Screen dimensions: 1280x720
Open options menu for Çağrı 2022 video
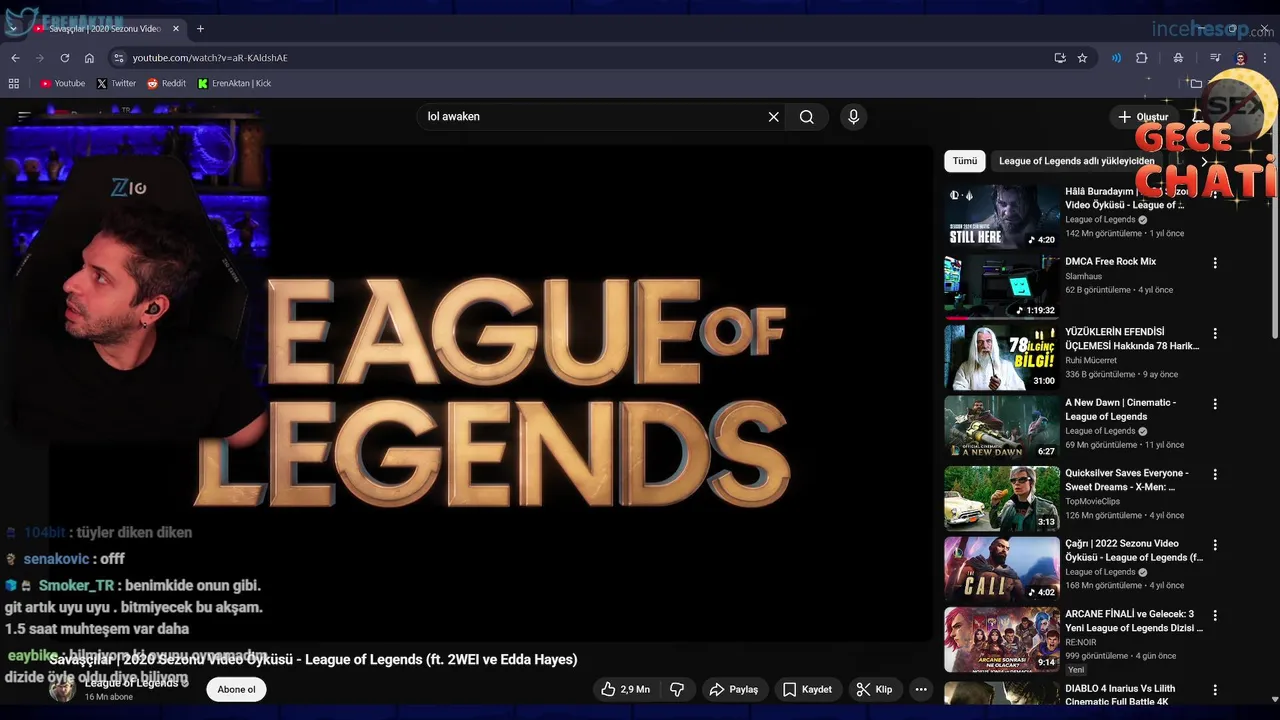tap(1215, 545)
